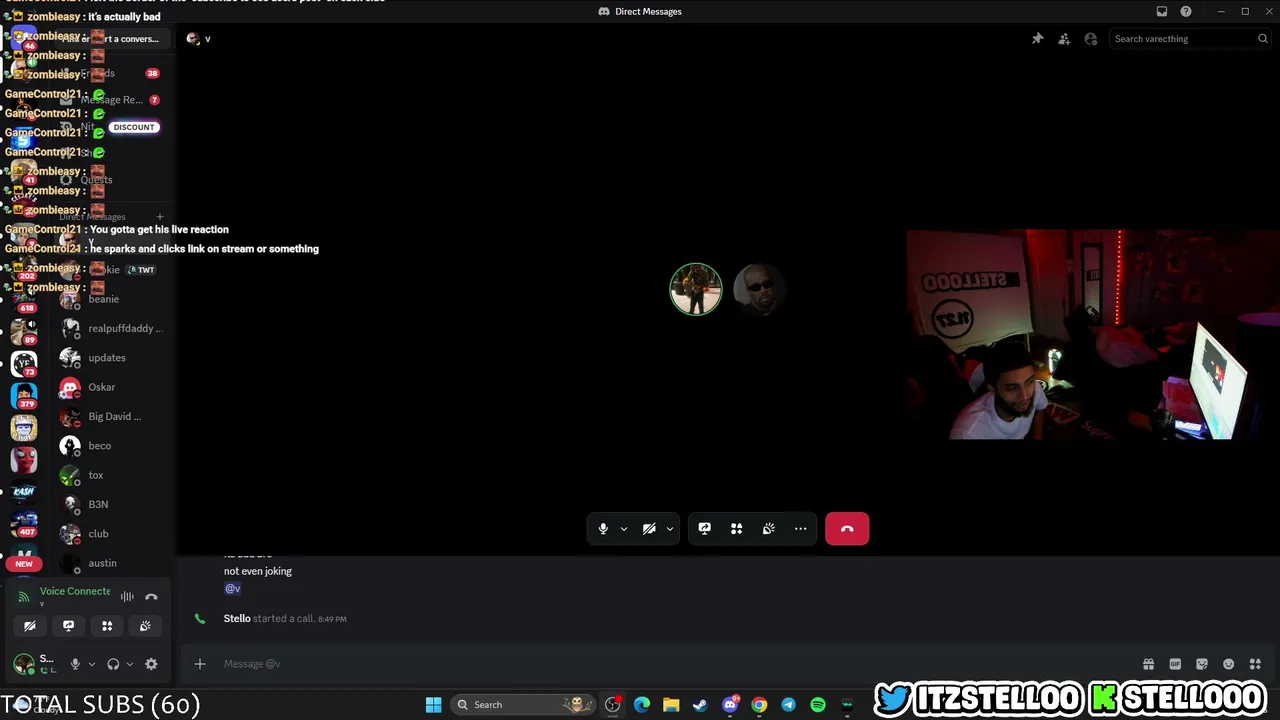This screenshot has height=720, width=1280.
Task: Expand camera options arrow in call controls
Action: [670, 529]
